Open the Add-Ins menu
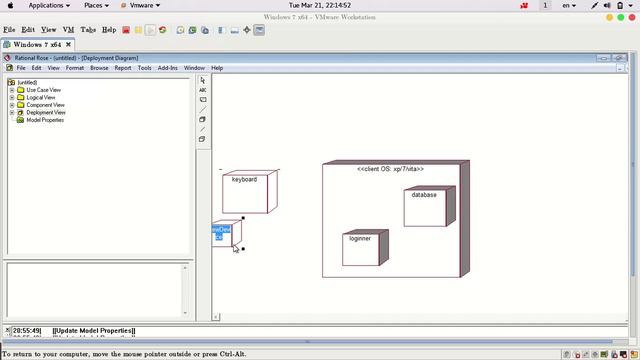Viewport: 640px width, 360px height. click(x=167, y=68)
